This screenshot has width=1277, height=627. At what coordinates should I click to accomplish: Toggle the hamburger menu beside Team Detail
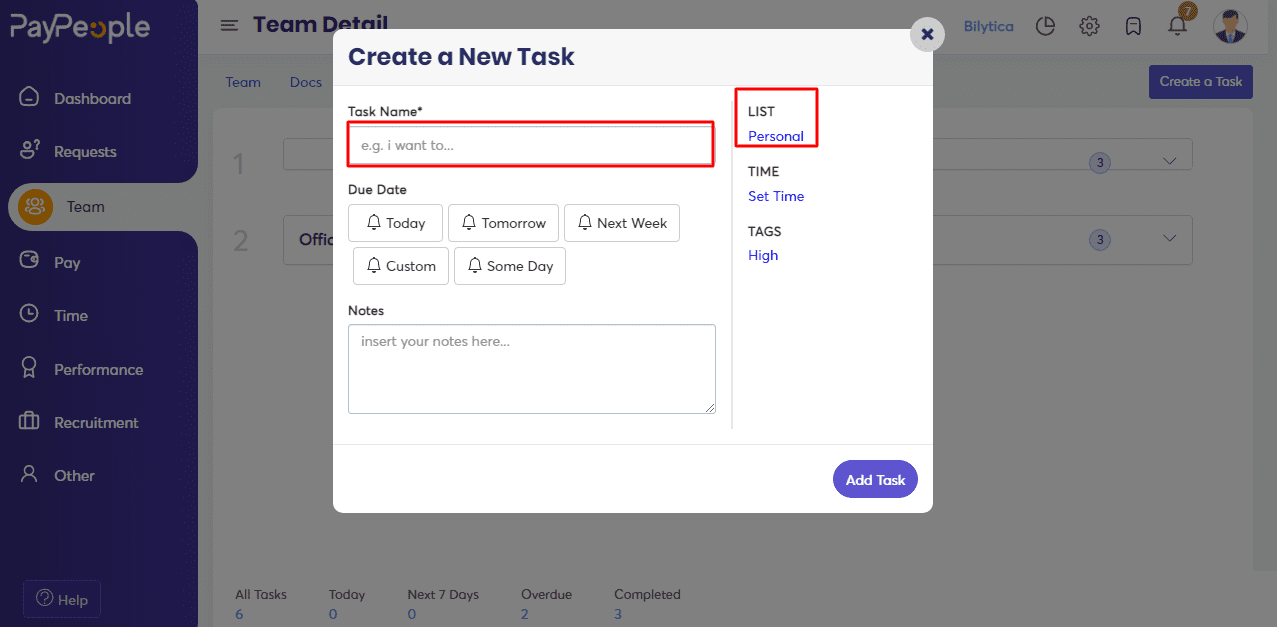pos(230,25)
